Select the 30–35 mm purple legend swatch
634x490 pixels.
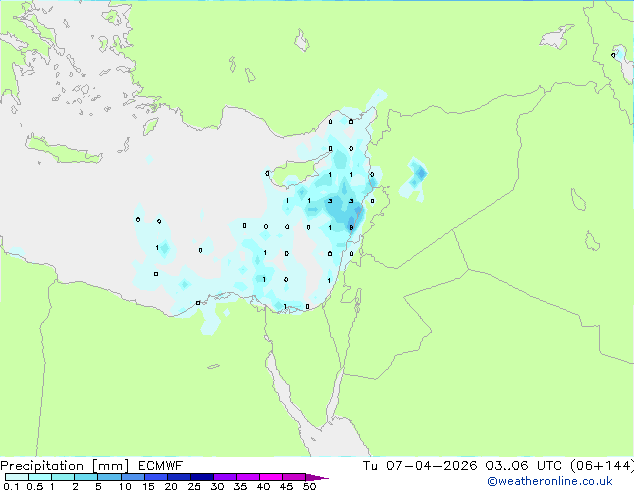224,477
